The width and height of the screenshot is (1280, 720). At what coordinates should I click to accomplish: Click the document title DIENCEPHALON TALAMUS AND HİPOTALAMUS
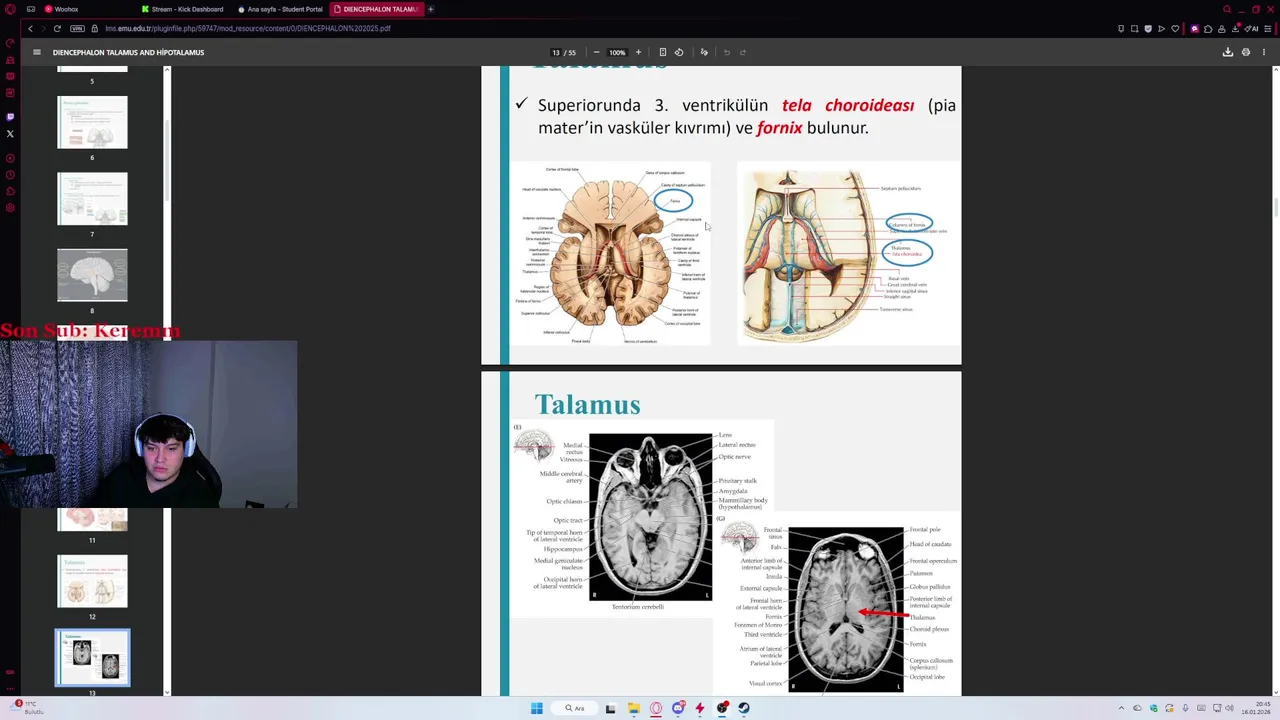click(128, 52)
